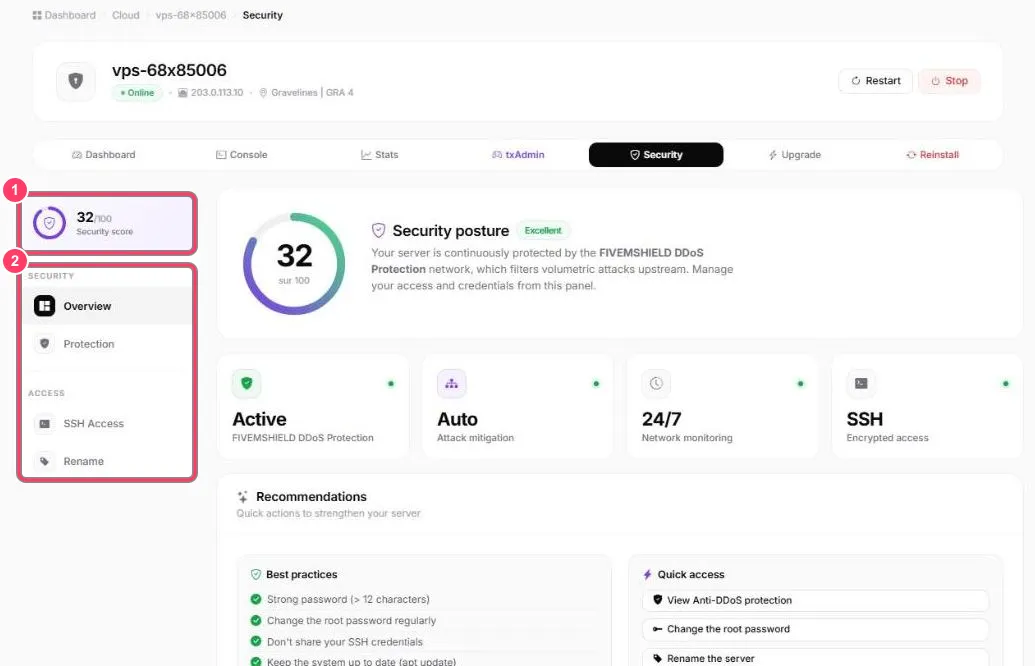
Task: Click the Cloud breadcrumb link
Action: 125,15
